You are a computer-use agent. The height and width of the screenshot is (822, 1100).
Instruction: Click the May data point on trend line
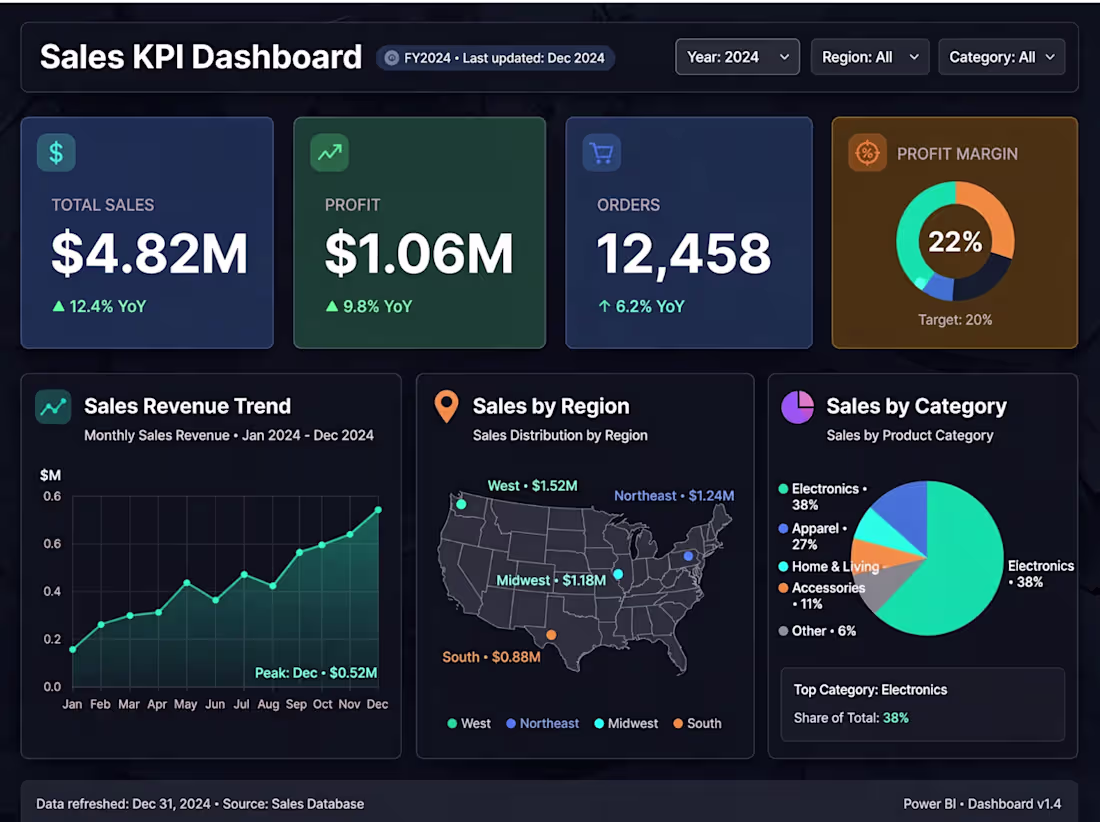click(x=187, y=583)
